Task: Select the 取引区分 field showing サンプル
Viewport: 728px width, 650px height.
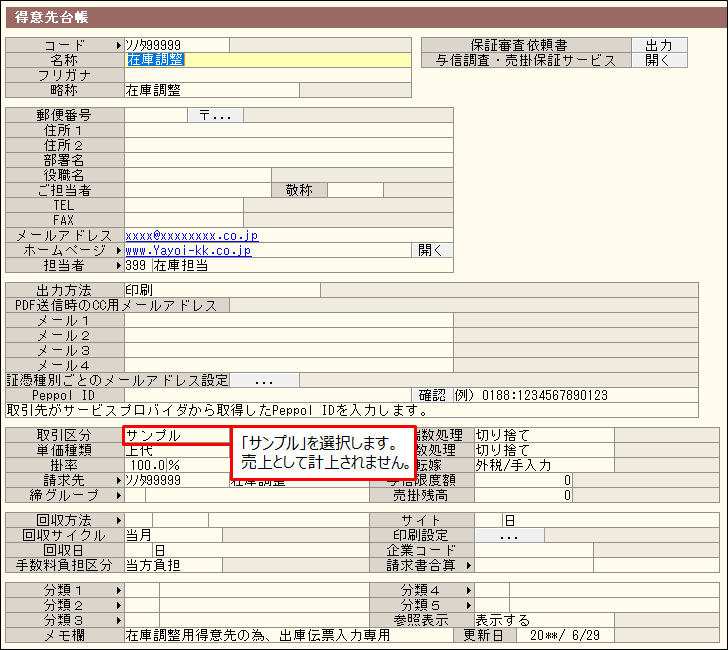Action: click(x=177, y=436)
